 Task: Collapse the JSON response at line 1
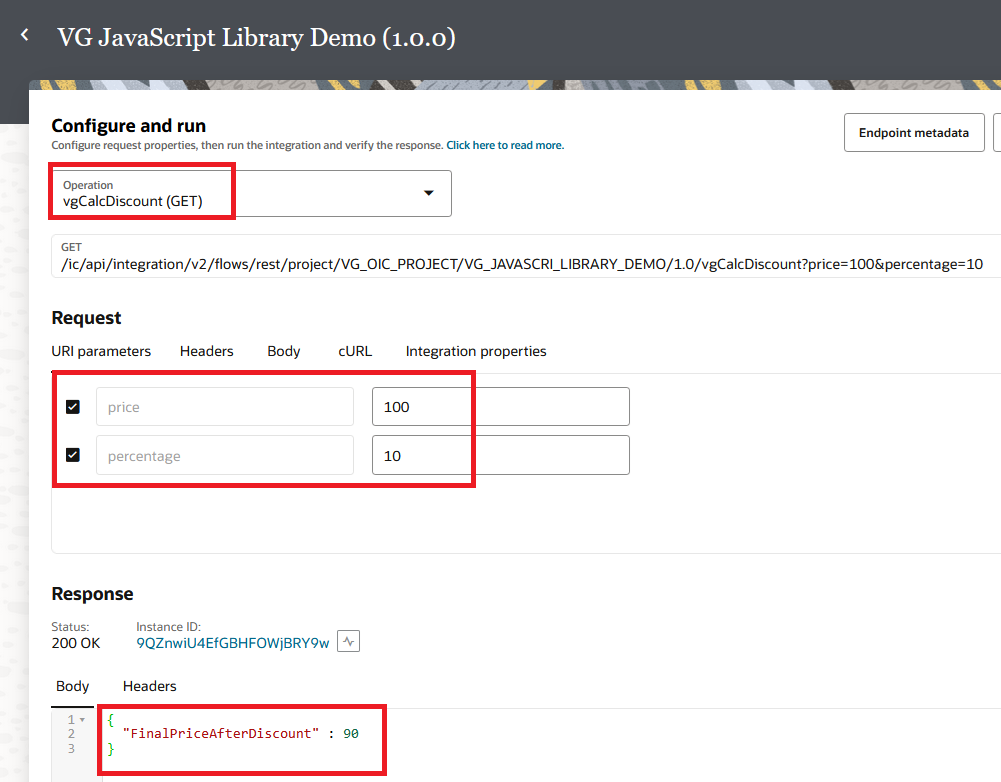pyautogui.click(x=82, y=720)
